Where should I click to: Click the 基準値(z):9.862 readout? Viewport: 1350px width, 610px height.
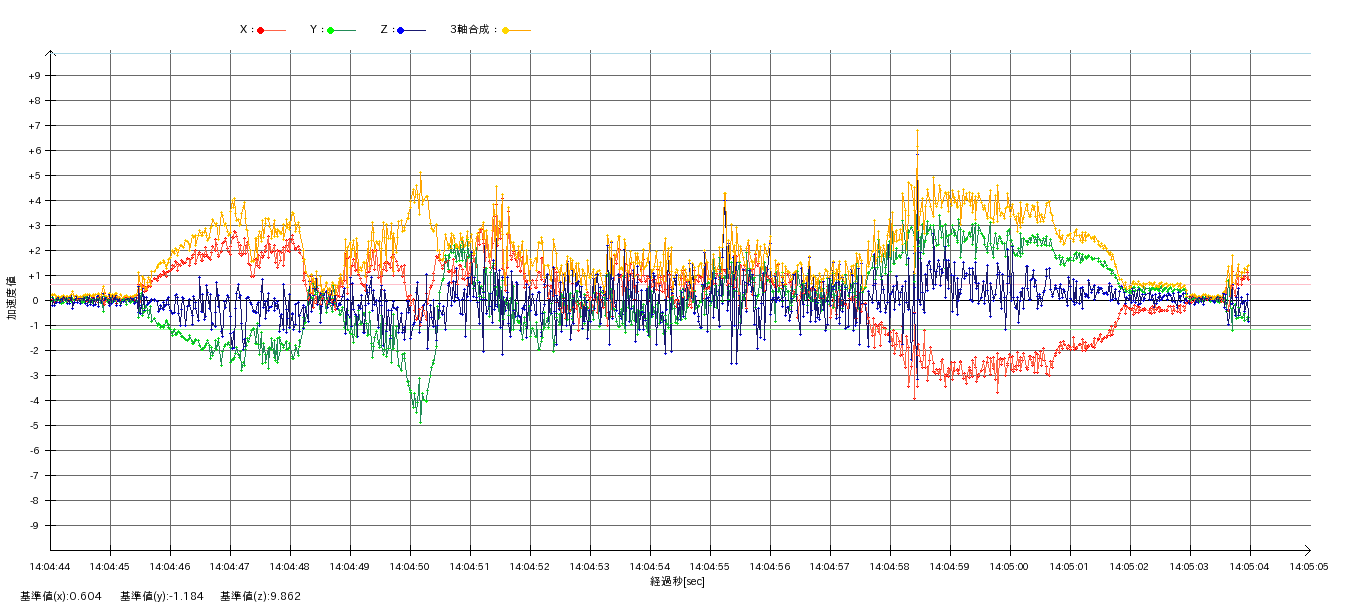pos(260,596)
